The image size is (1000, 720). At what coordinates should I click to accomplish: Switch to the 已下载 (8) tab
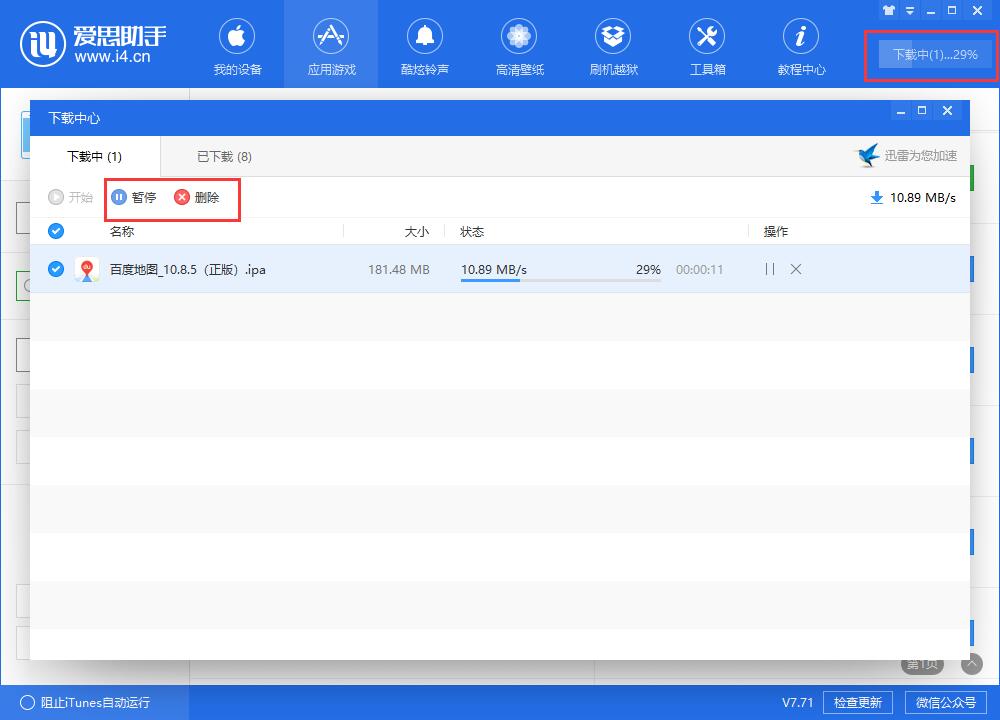point(224,156)
